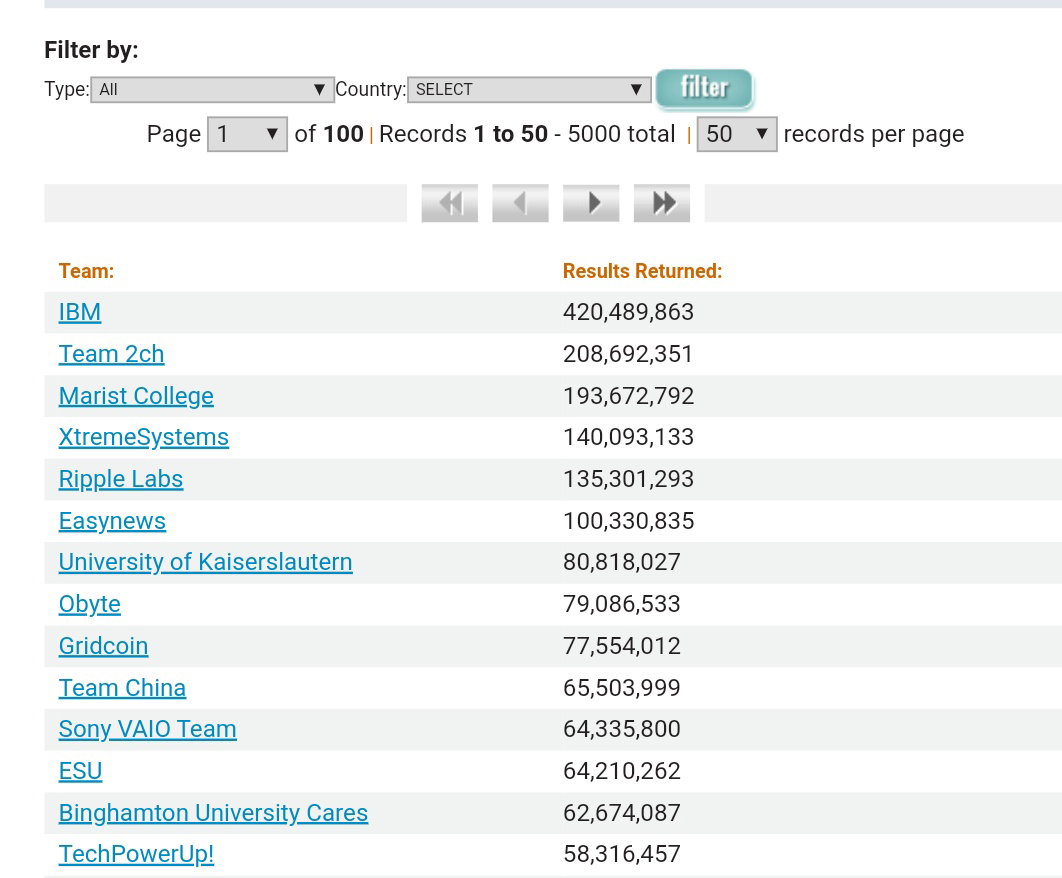Screen dimensions: 1062x878
Task: Select the value 58,316,457
Action: click(x=622, y=855)
